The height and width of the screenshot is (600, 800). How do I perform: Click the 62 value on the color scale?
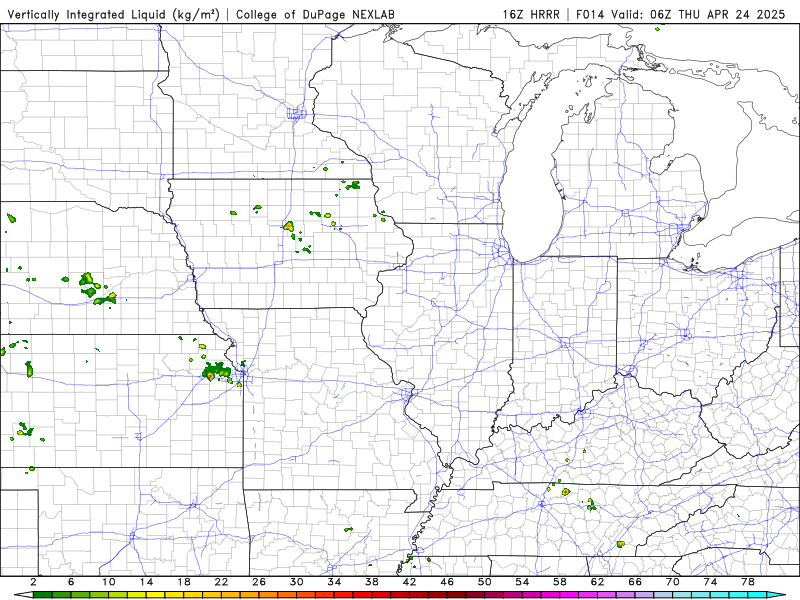tap(597, 582)
